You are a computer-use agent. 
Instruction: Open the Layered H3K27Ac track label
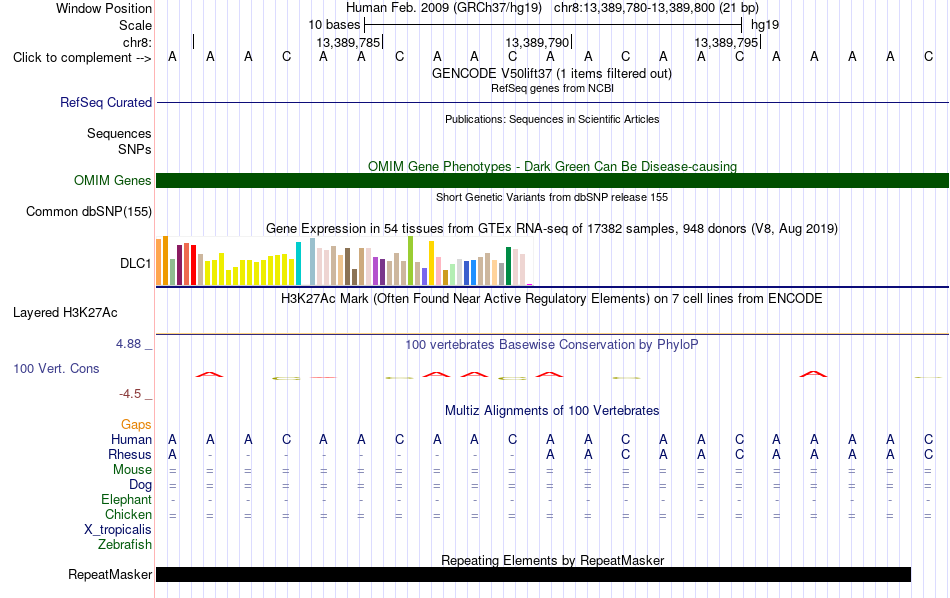65,313
